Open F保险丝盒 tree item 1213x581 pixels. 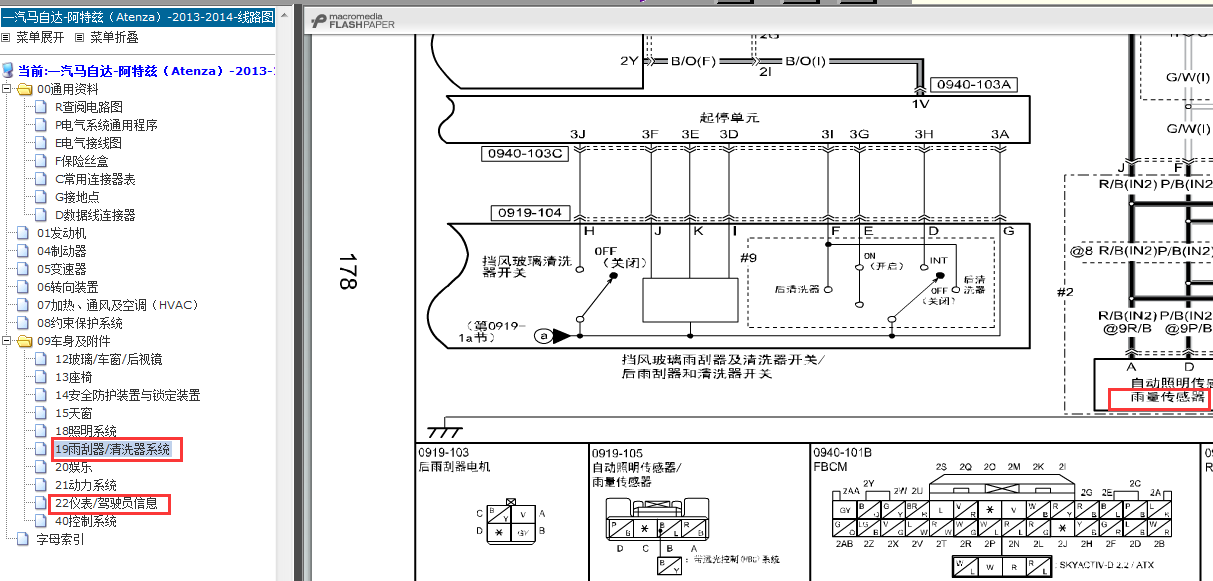pos(81,161)
